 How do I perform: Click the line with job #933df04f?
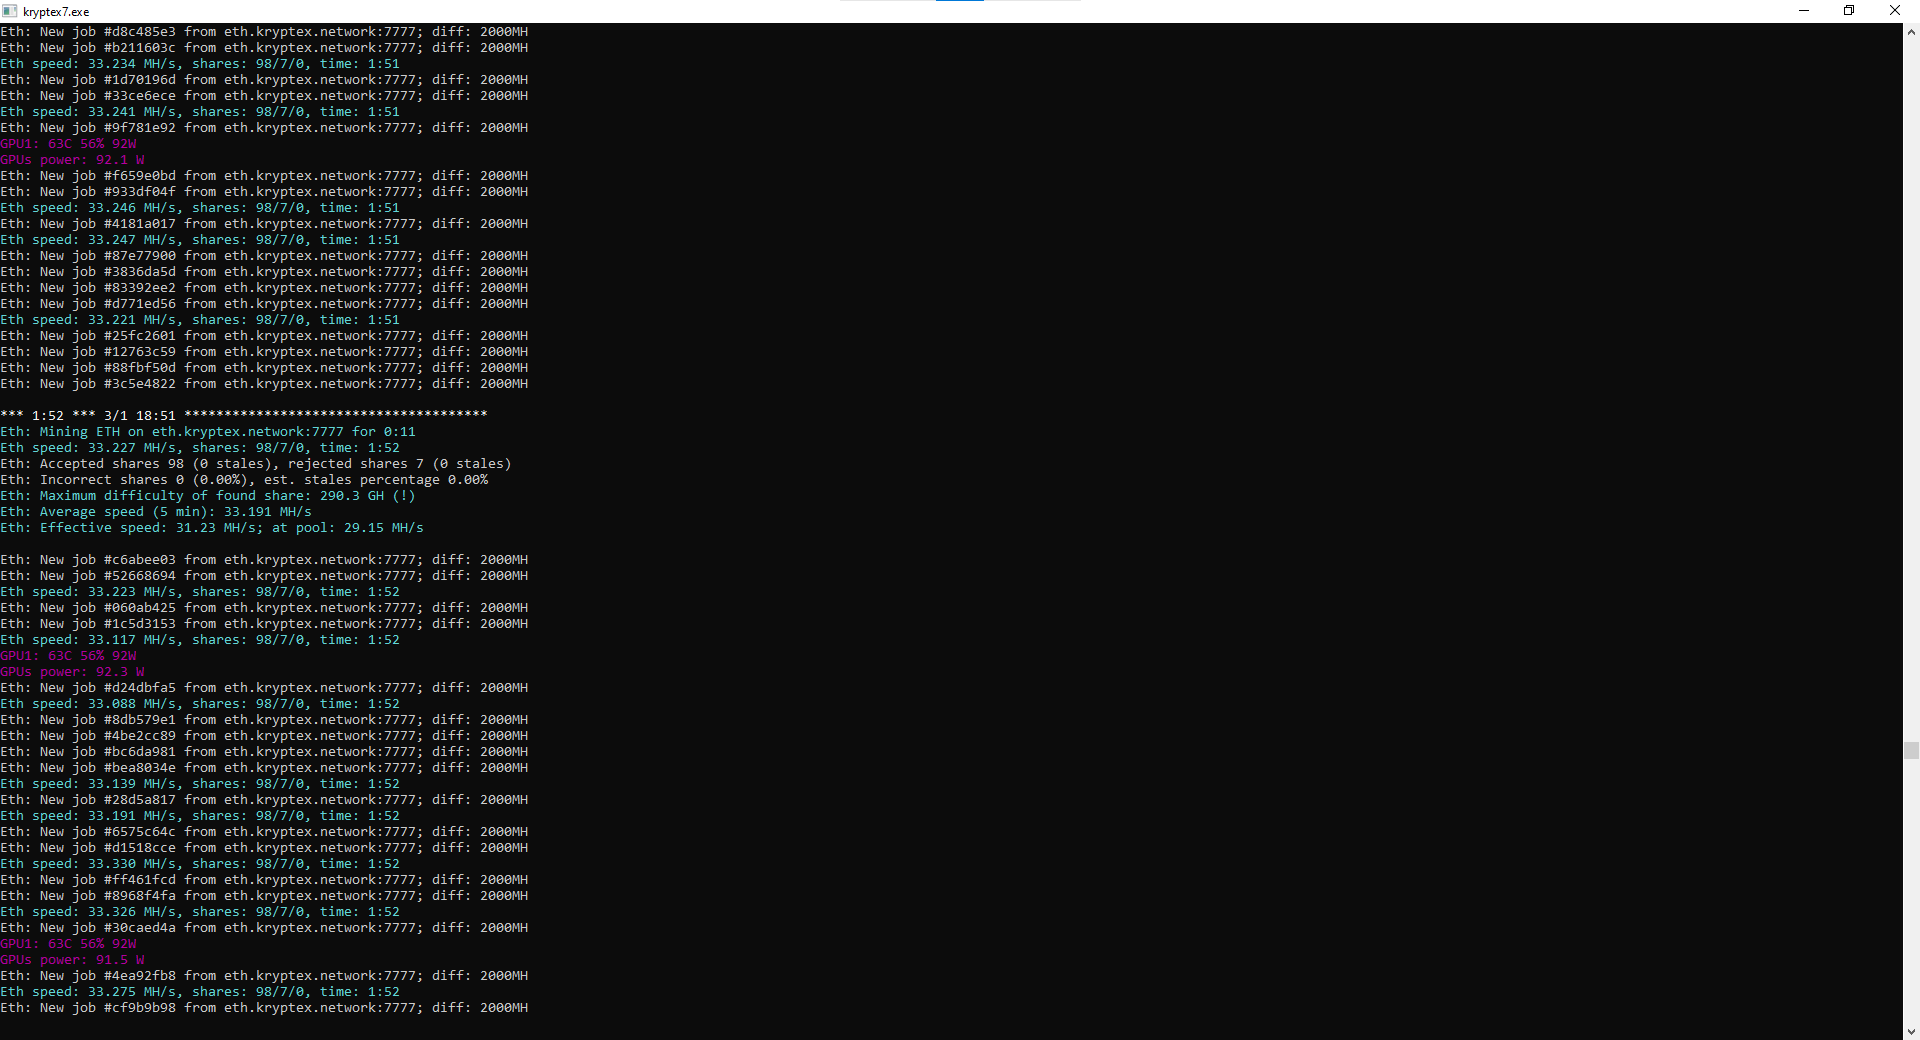click(264, 192)
